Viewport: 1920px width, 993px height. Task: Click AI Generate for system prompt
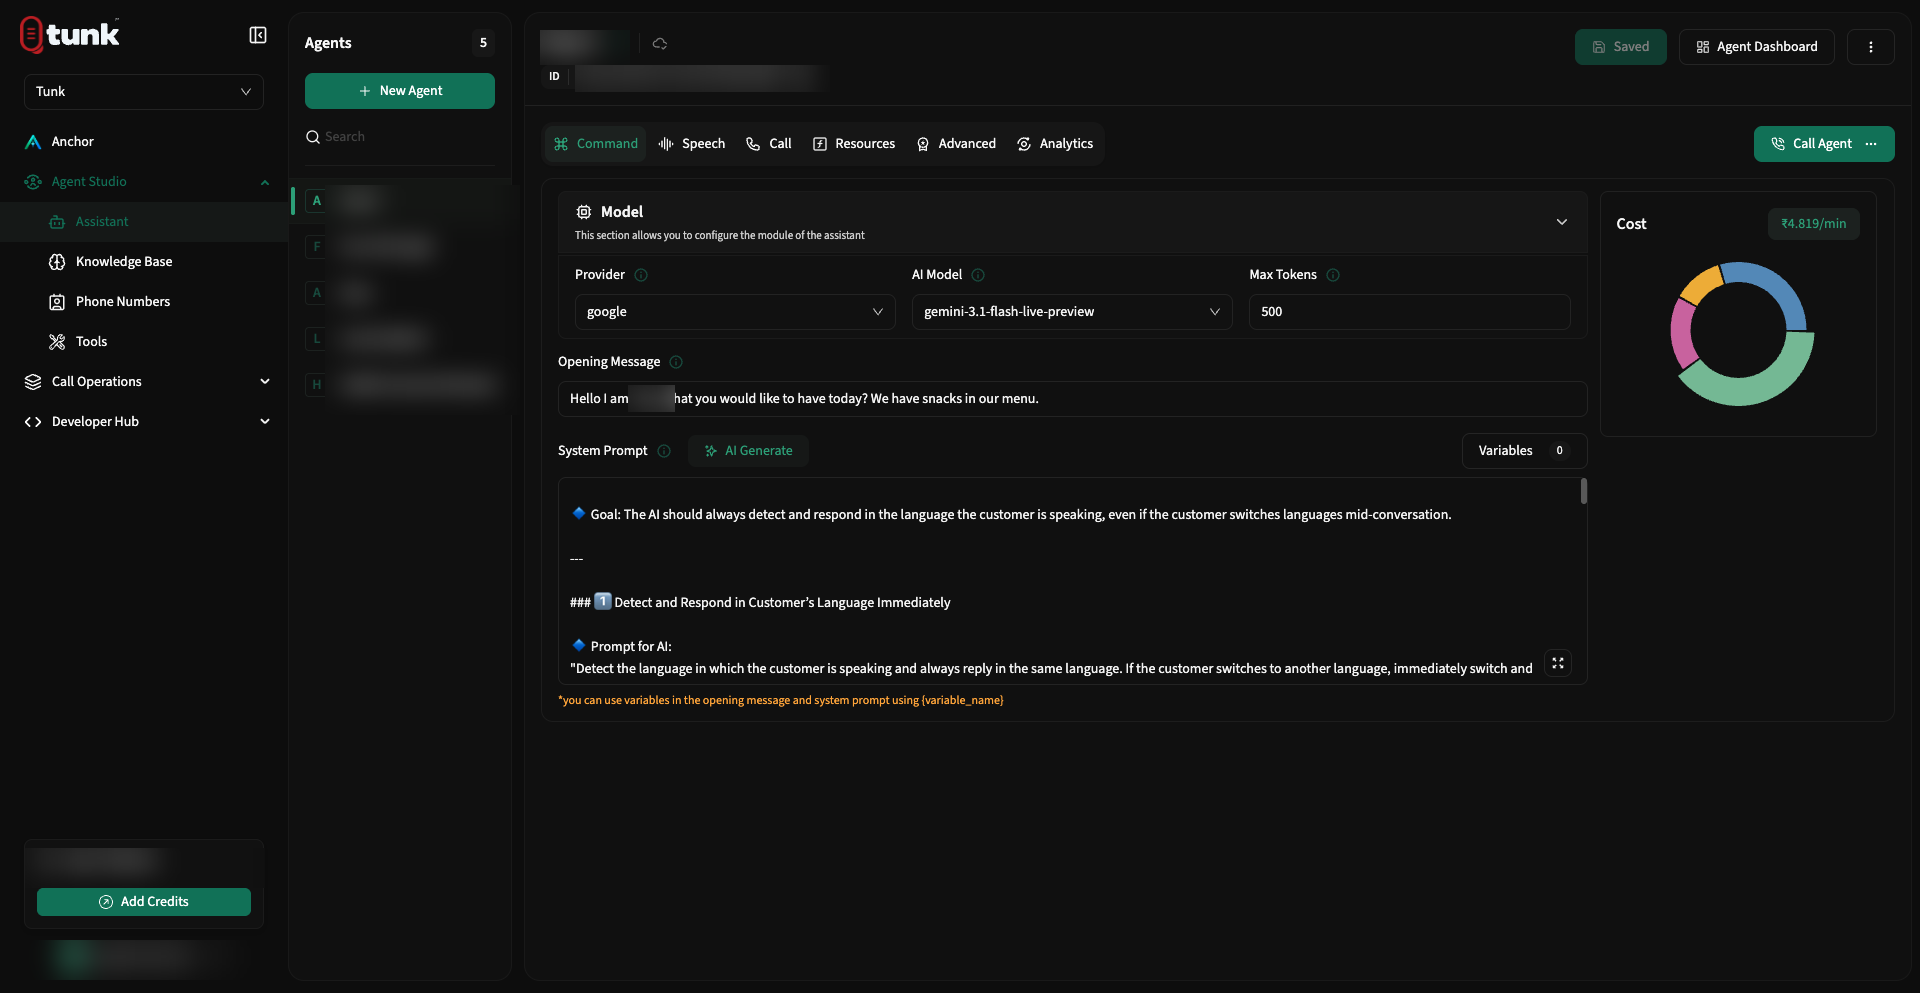coord(749,451)
